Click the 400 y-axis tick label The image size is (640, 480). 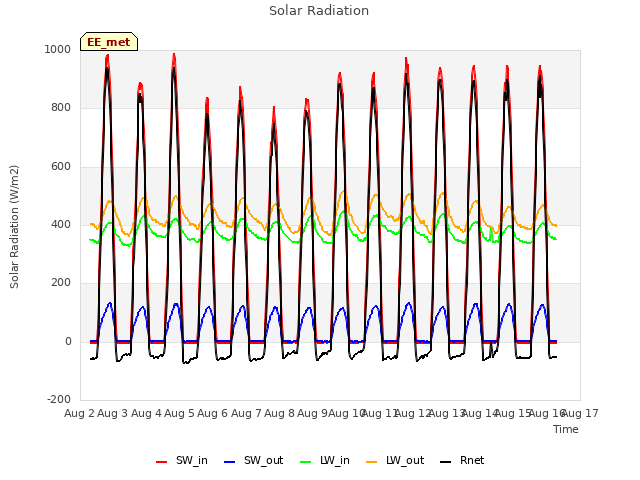61,224
